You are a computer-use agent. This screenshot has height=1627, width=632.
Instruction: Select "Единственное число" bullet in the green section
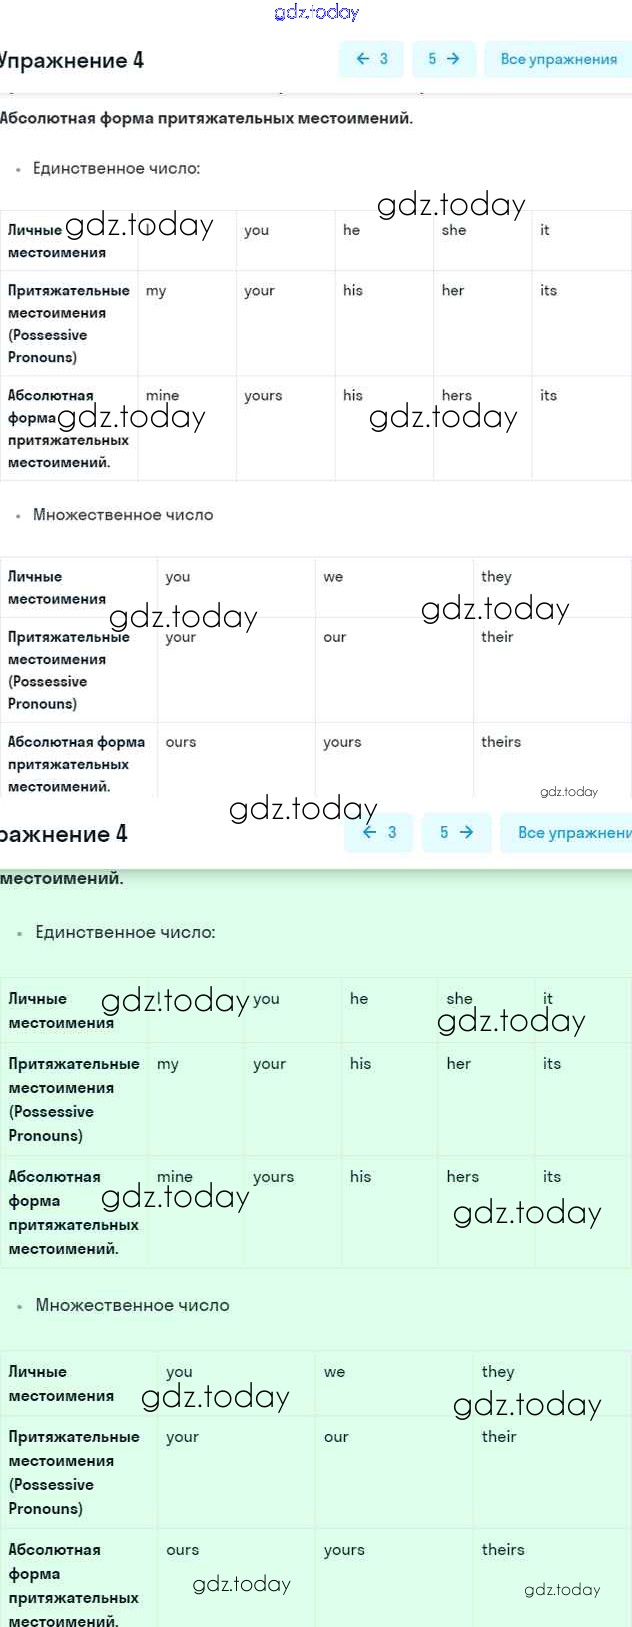125,932
